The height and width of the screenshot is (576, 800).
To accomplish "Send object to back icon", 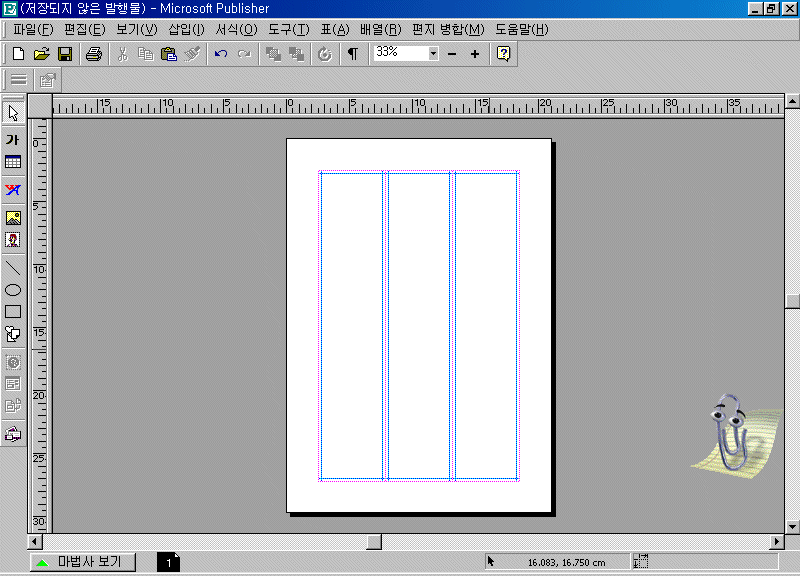I will (x=296, y=54).
